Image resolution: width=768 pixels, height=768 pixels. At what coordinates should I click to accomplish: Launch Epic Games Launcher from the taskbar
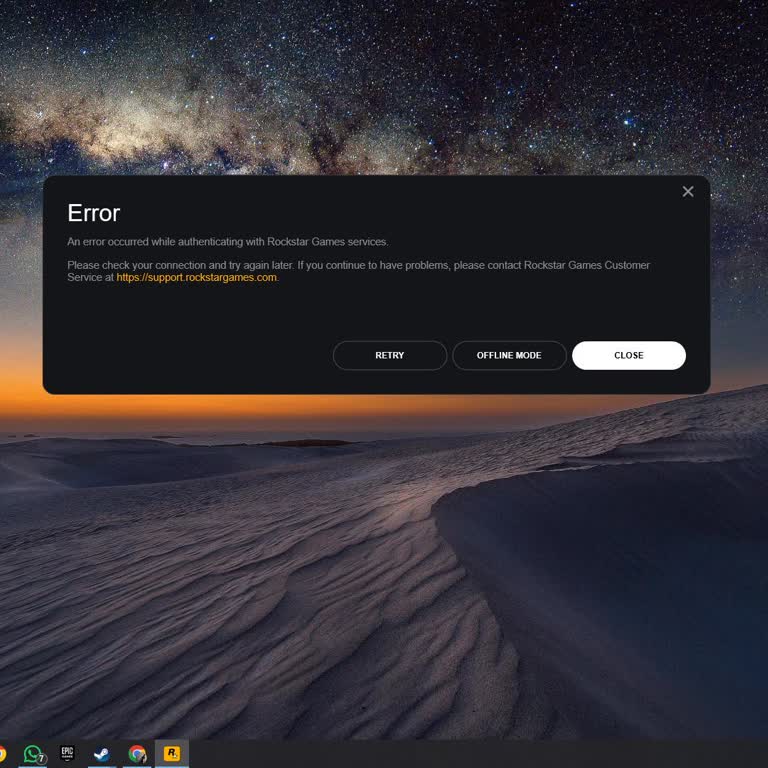pos(67,754)
